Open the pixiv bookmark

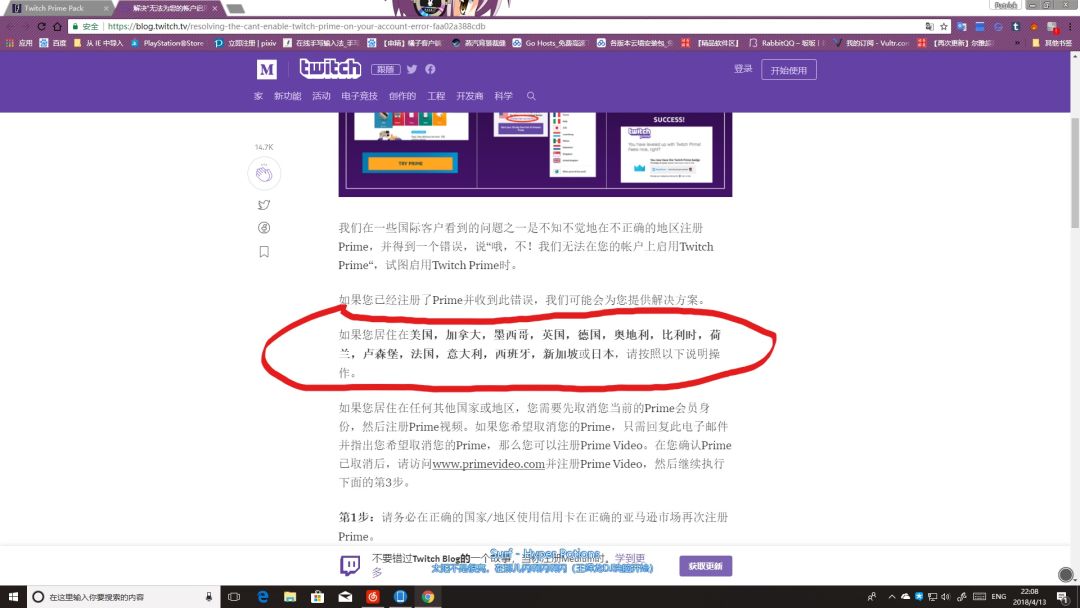(x=246, y=43)
